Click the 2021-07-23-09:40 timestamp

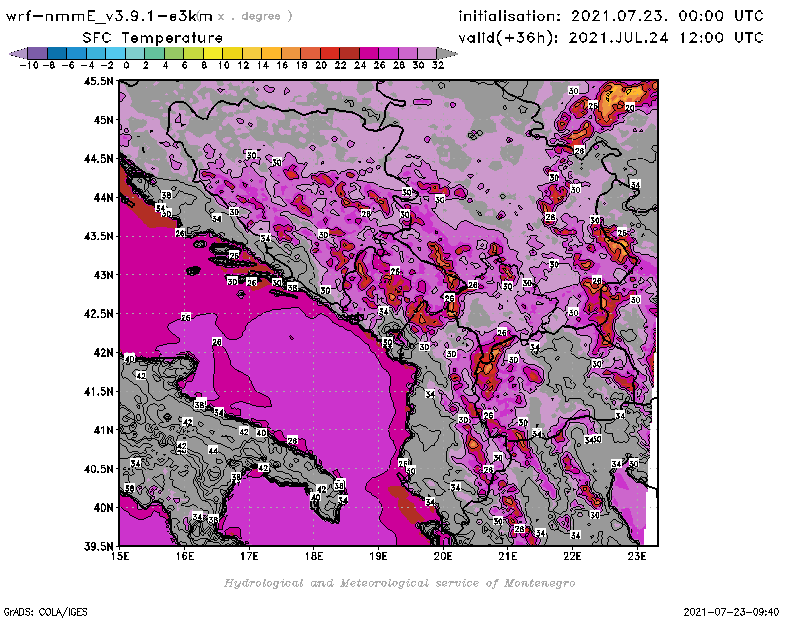pyautogui.click(x=737, y=610)
